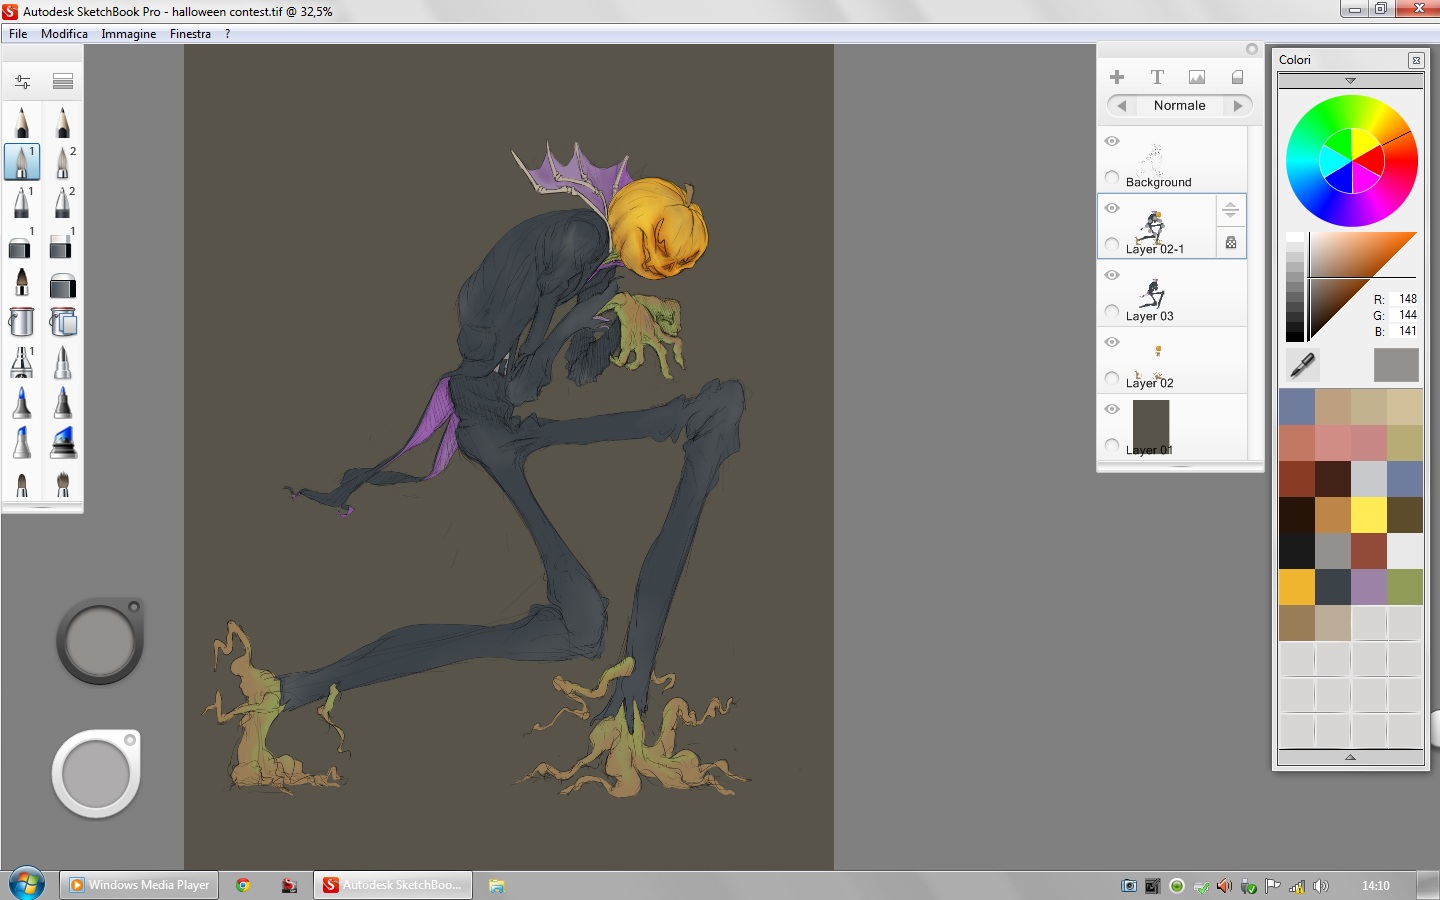The height and width of the screenshot is (900, 1440).
Task: Close the layers panel round button
Action: click(x=1252, y=49)
